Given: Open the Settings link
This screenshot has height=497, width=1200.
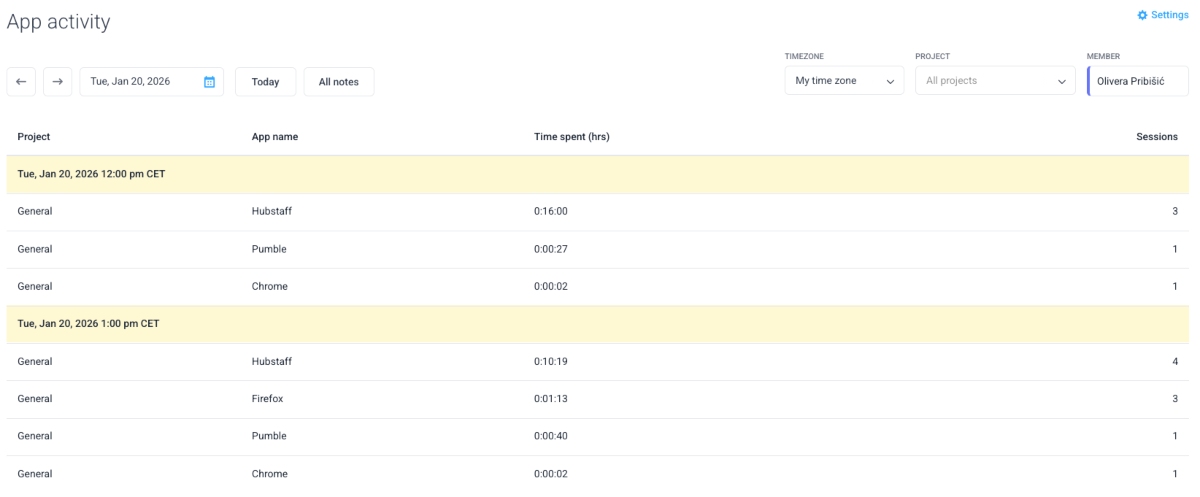Looking at the screenshot, I should [1163, 16].
